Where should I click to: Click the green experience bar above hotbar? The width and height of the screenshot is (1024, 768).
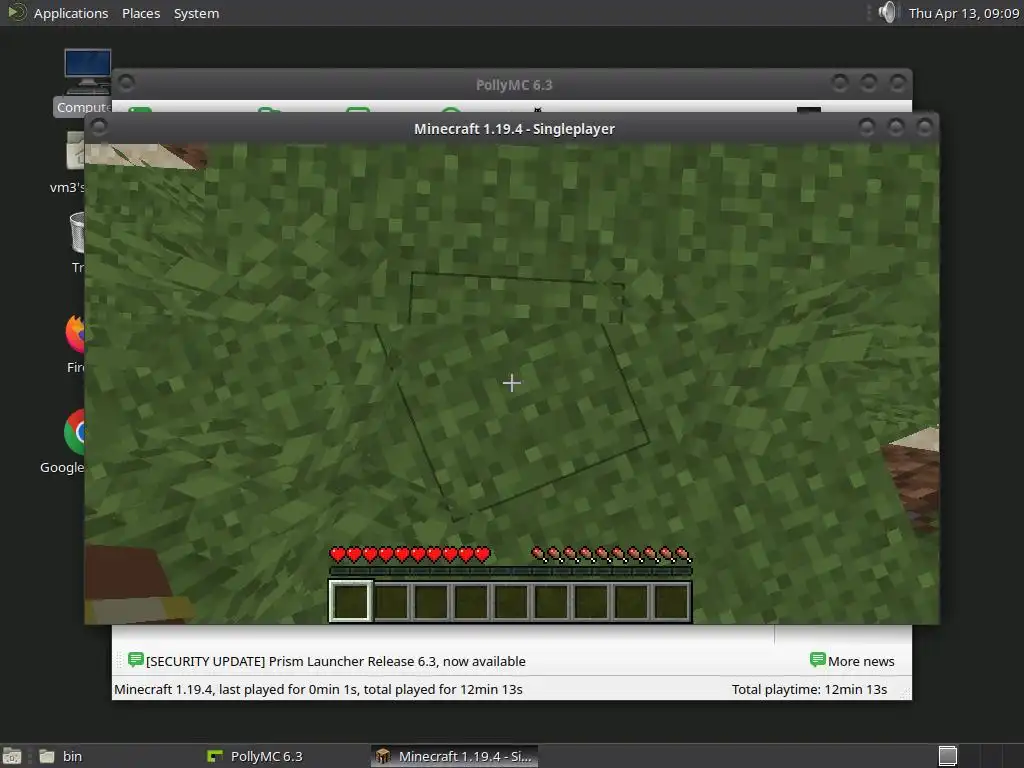pos(511,571)
